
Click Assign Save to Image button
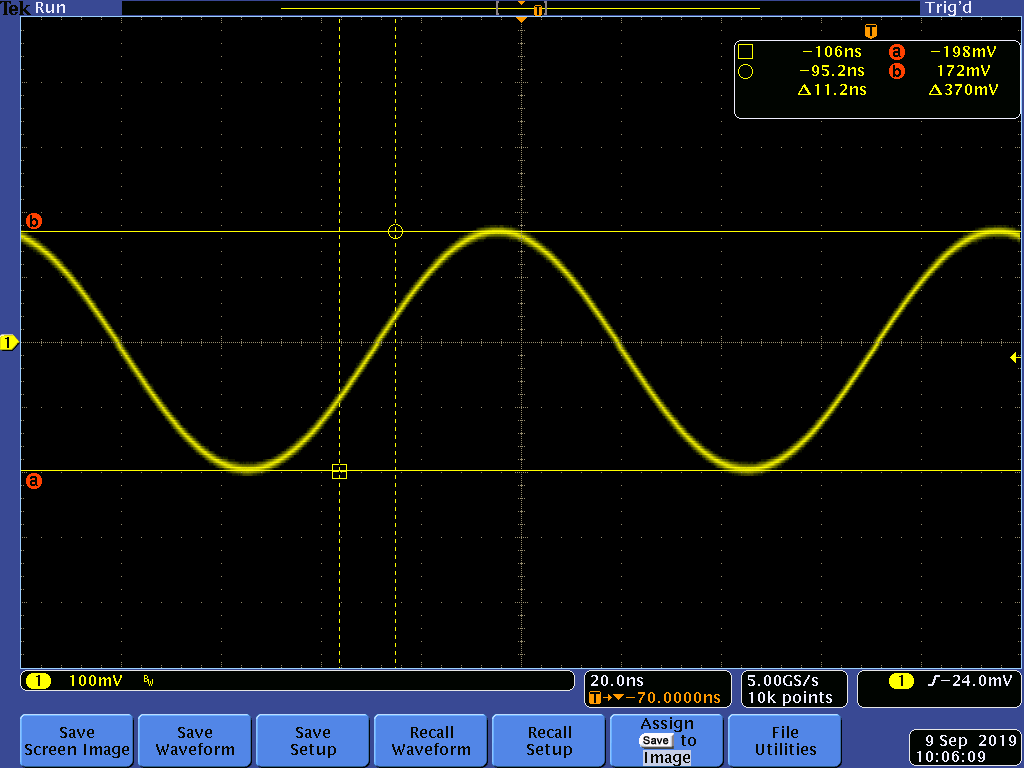pyautogui.click(x=666, y=741)
